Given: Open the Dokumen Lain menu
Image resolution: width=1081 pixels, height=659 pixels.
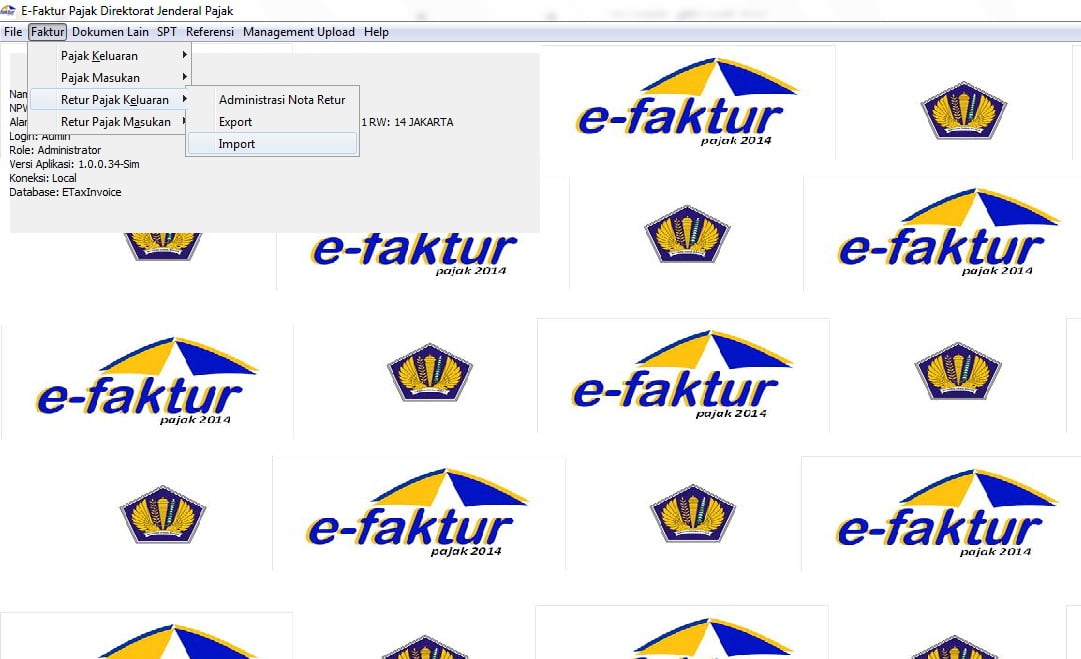Looking at the screenshot, I should point(110,31).
